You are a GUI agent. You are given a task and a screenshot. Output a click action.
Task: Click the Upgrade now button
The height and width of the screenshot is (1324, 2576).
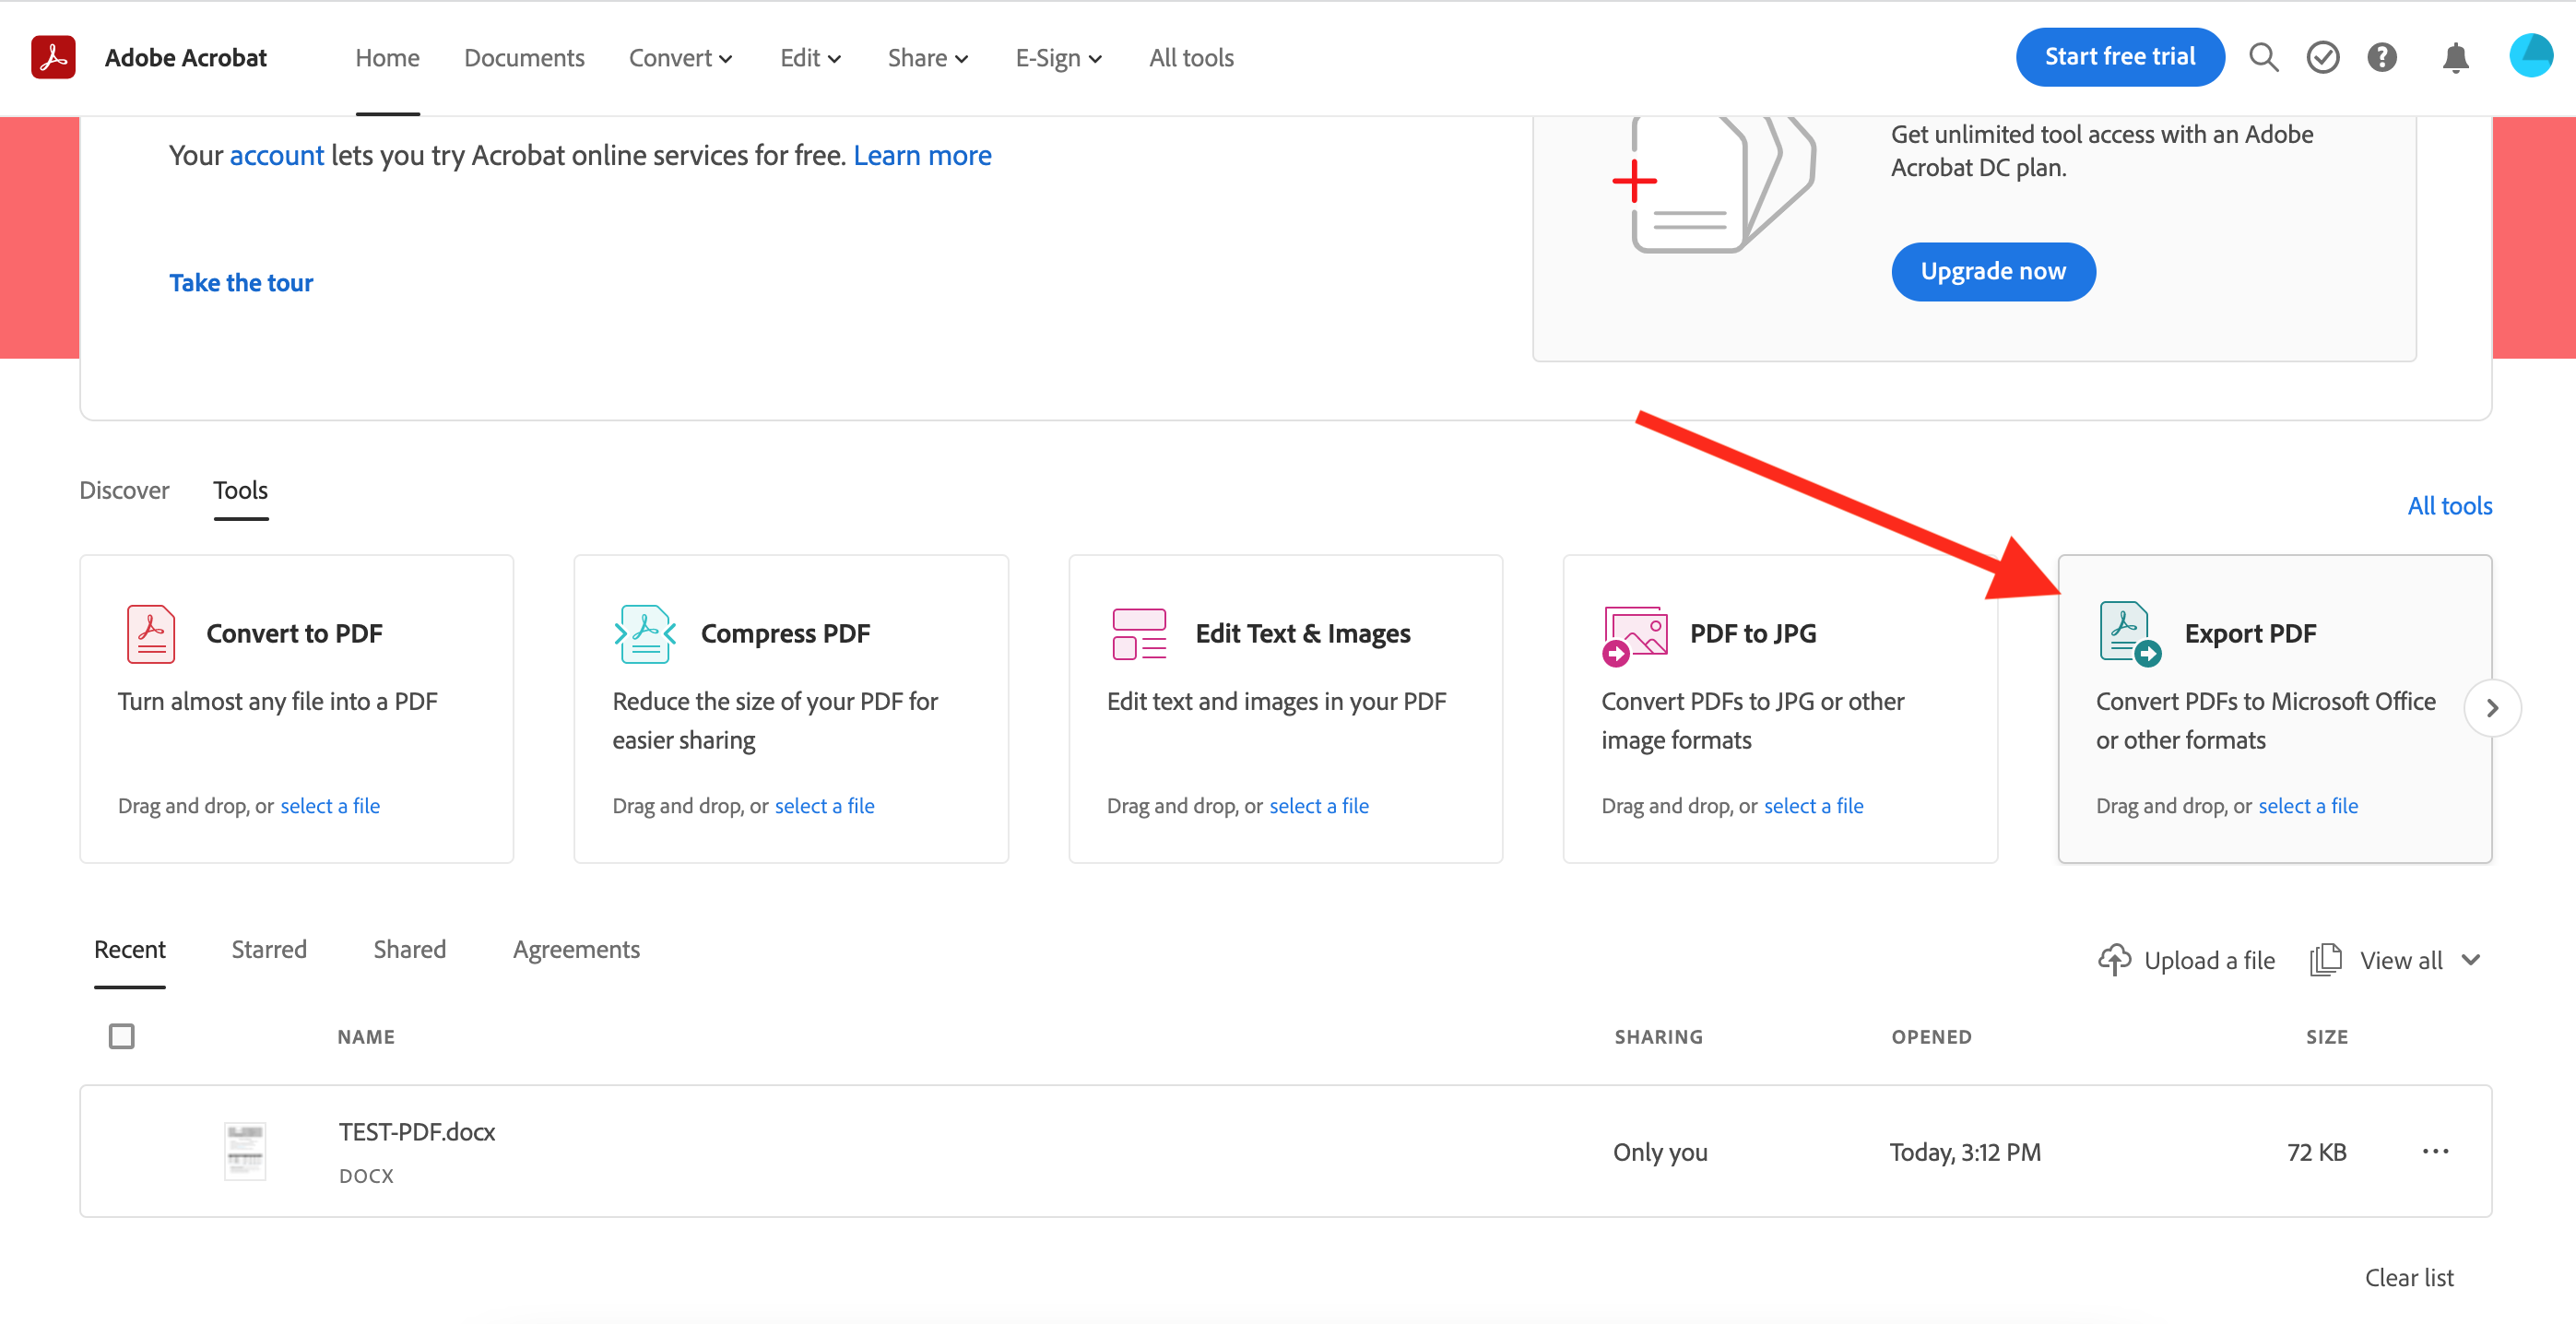[x=1993, y=271]
